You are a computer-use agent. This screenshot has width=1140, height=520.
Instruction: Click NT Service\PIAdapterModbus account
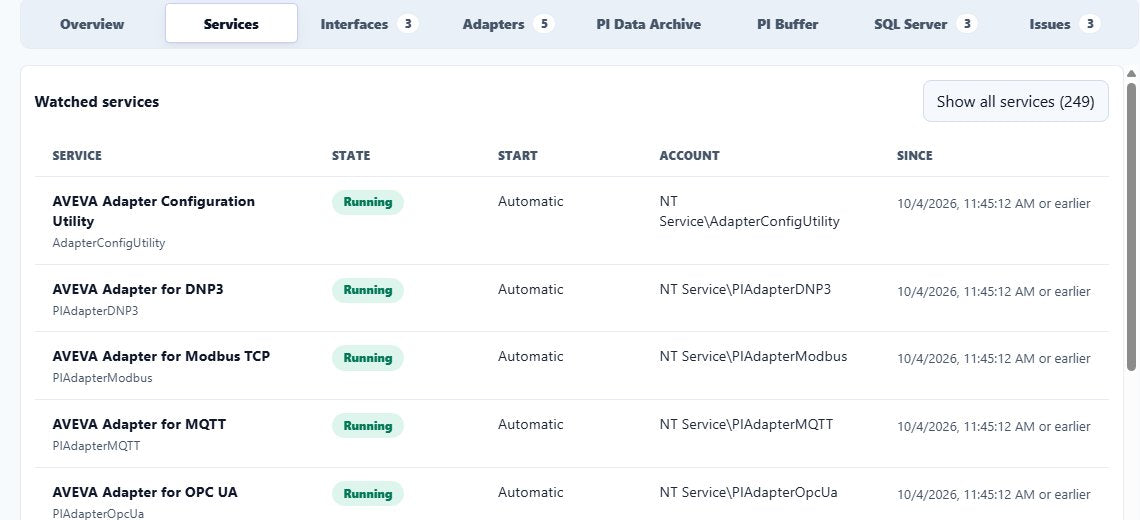click(x=753, y=356)
